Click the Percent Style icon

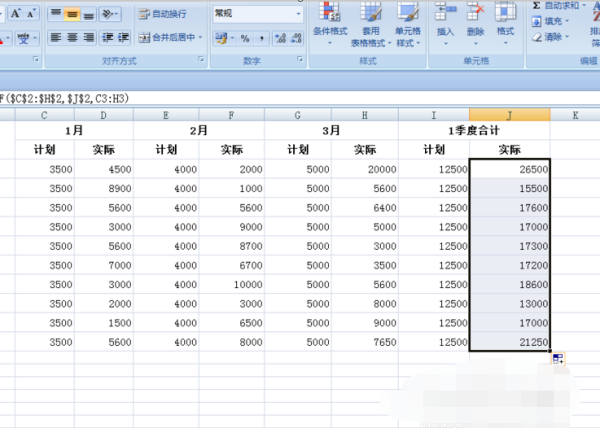pos(243,38)
